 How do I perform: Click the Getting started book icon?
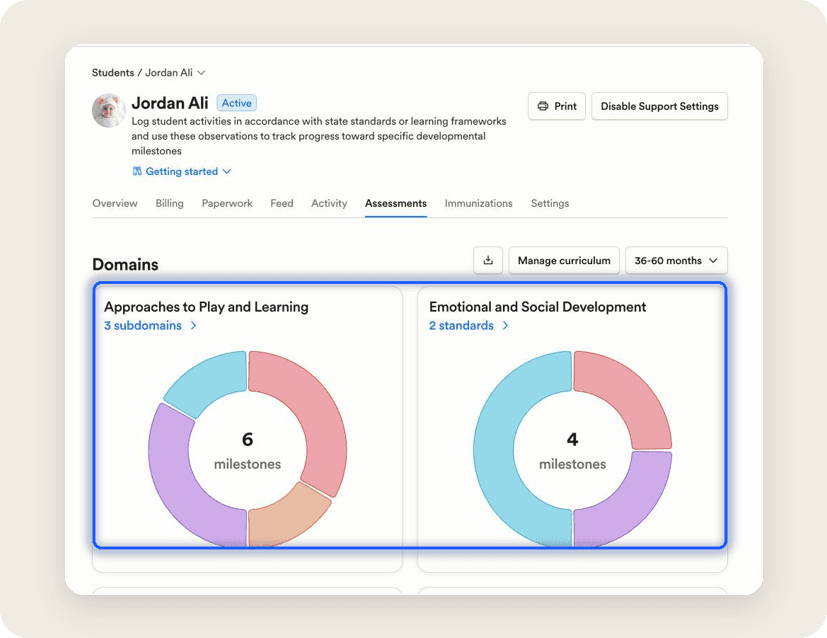137,171
